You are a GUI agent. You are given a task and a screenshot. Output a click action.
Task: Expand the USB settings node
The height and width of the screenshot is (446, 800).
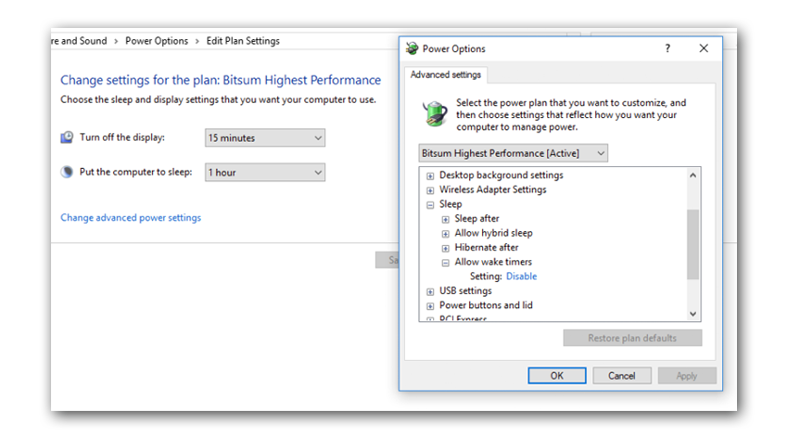(430, 292)
